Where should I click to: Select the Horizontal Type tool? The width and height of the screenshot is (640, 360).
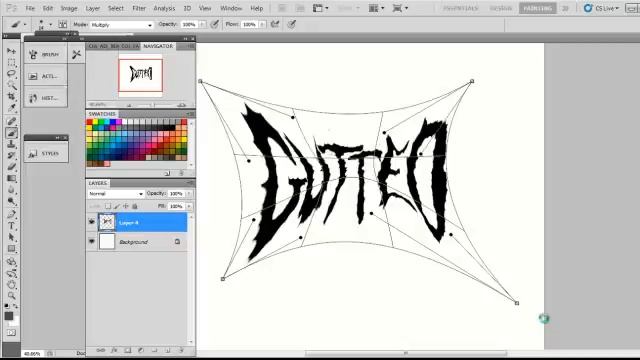pos(11,226)
